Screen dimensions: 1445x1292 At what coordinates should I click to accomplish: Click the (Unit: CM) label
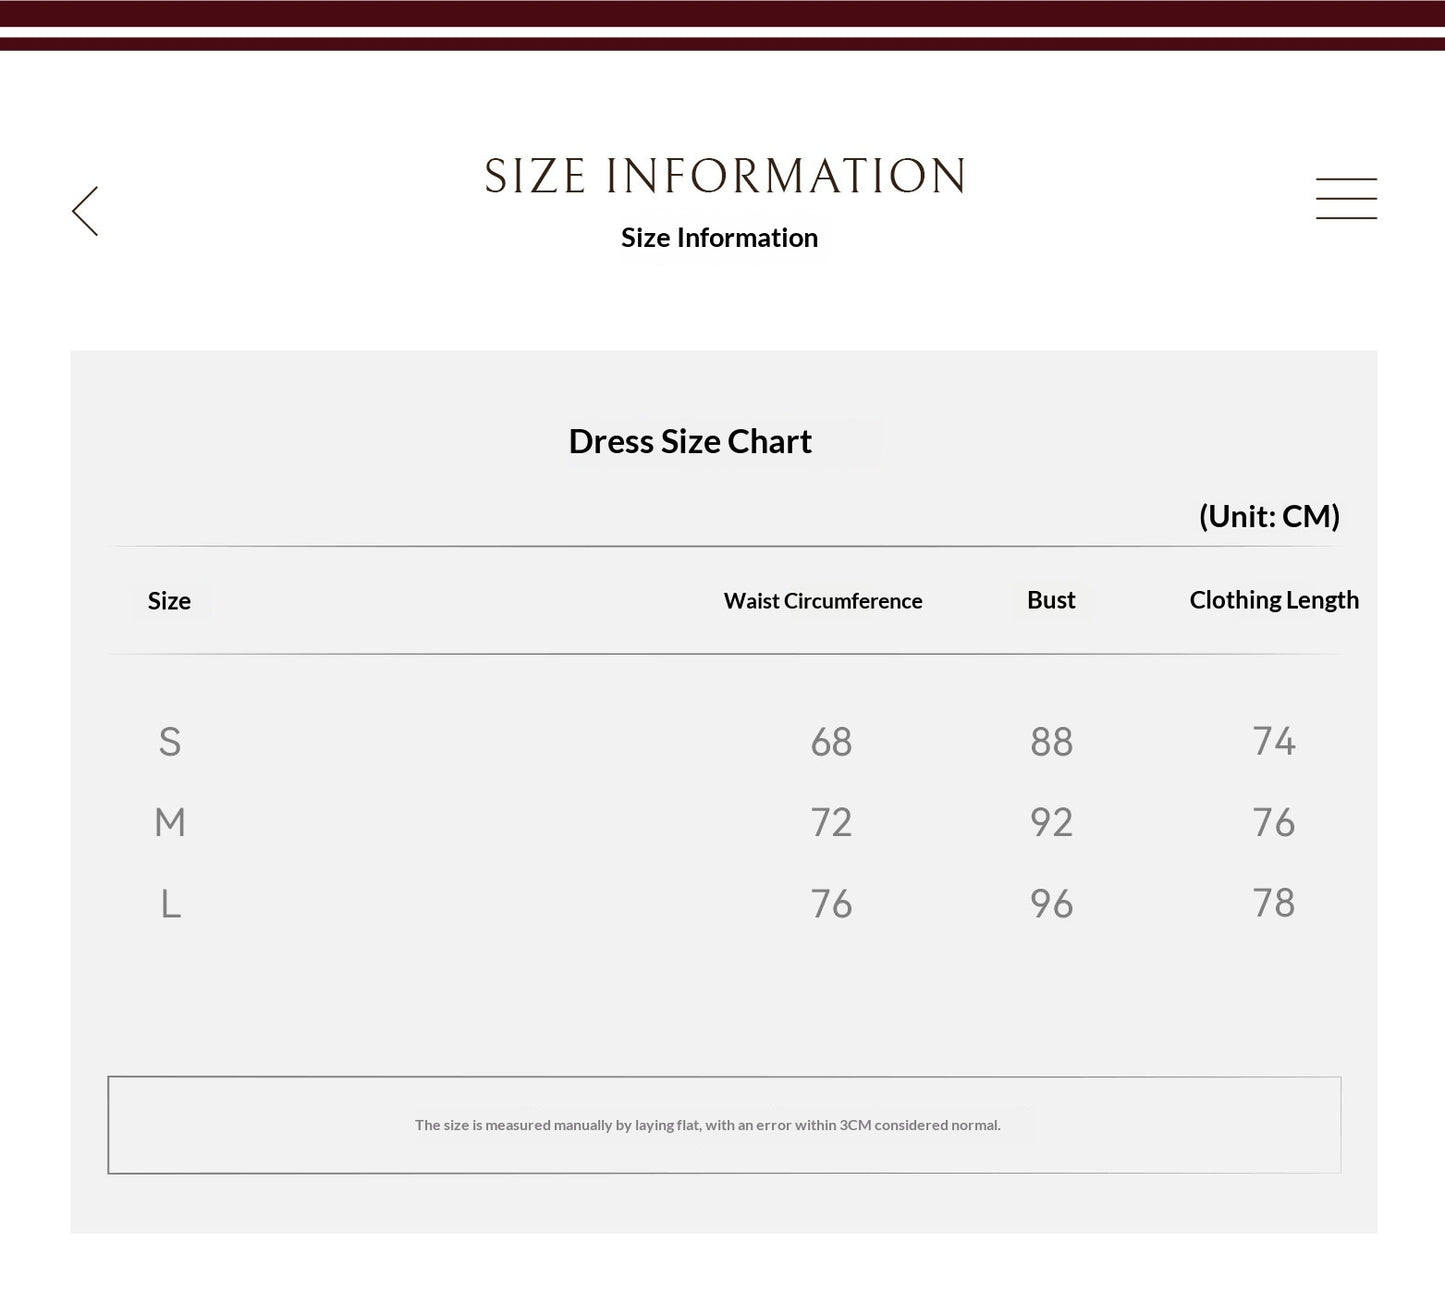tap(1269, 516)
